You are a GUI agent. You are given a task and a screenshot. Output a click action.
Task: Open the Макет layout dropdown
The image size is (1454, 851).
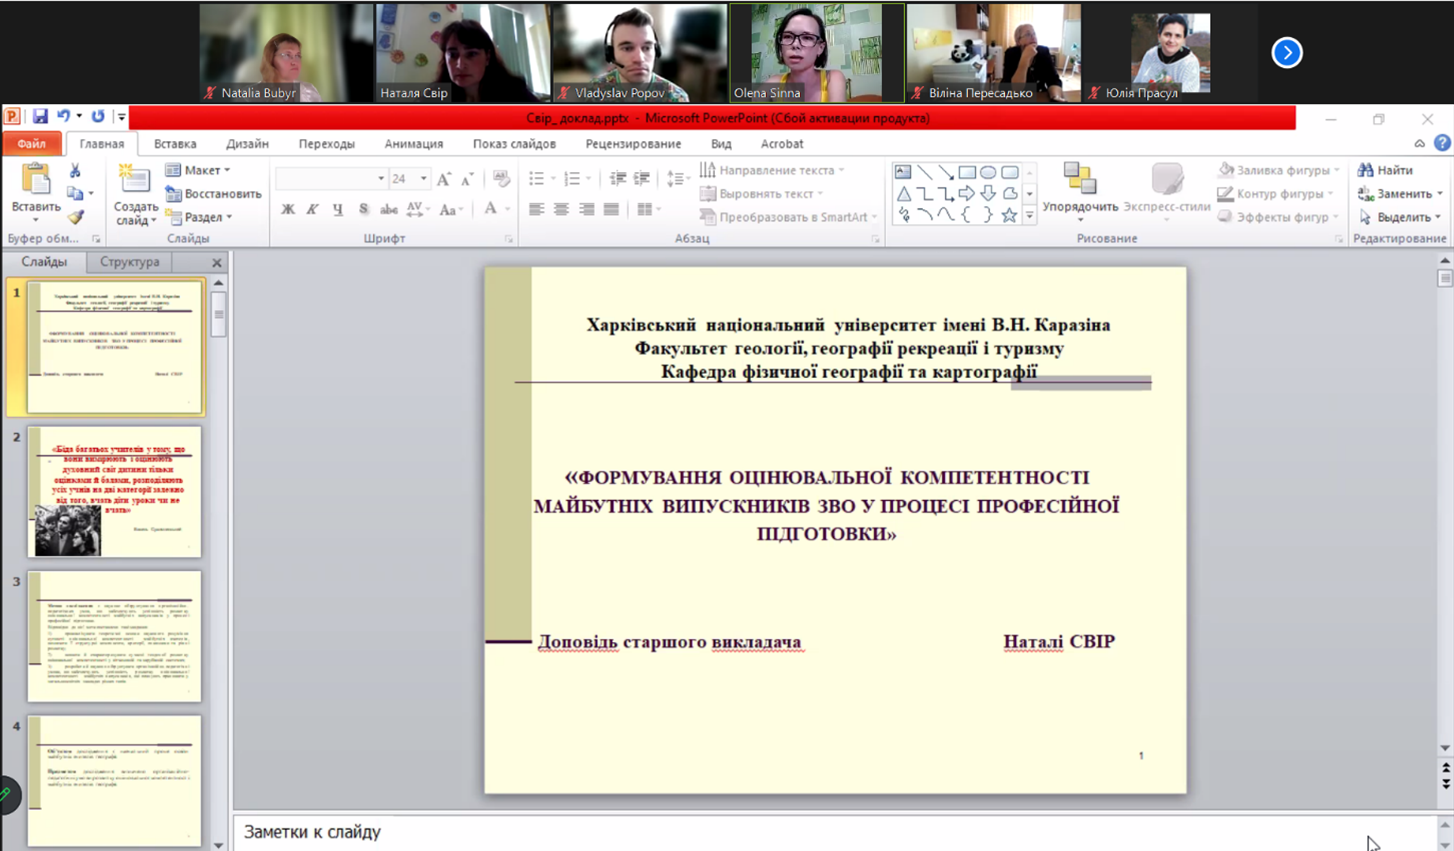pyautogui.click(x=199, y=171)
